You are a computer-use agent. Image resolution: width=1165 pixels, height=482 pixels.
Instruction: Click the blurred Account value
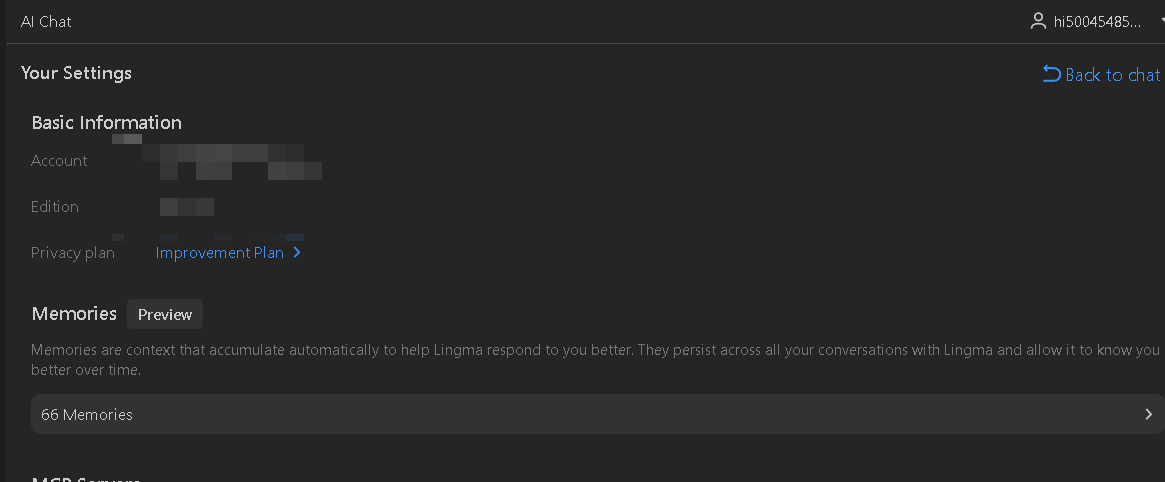point(232,162)
